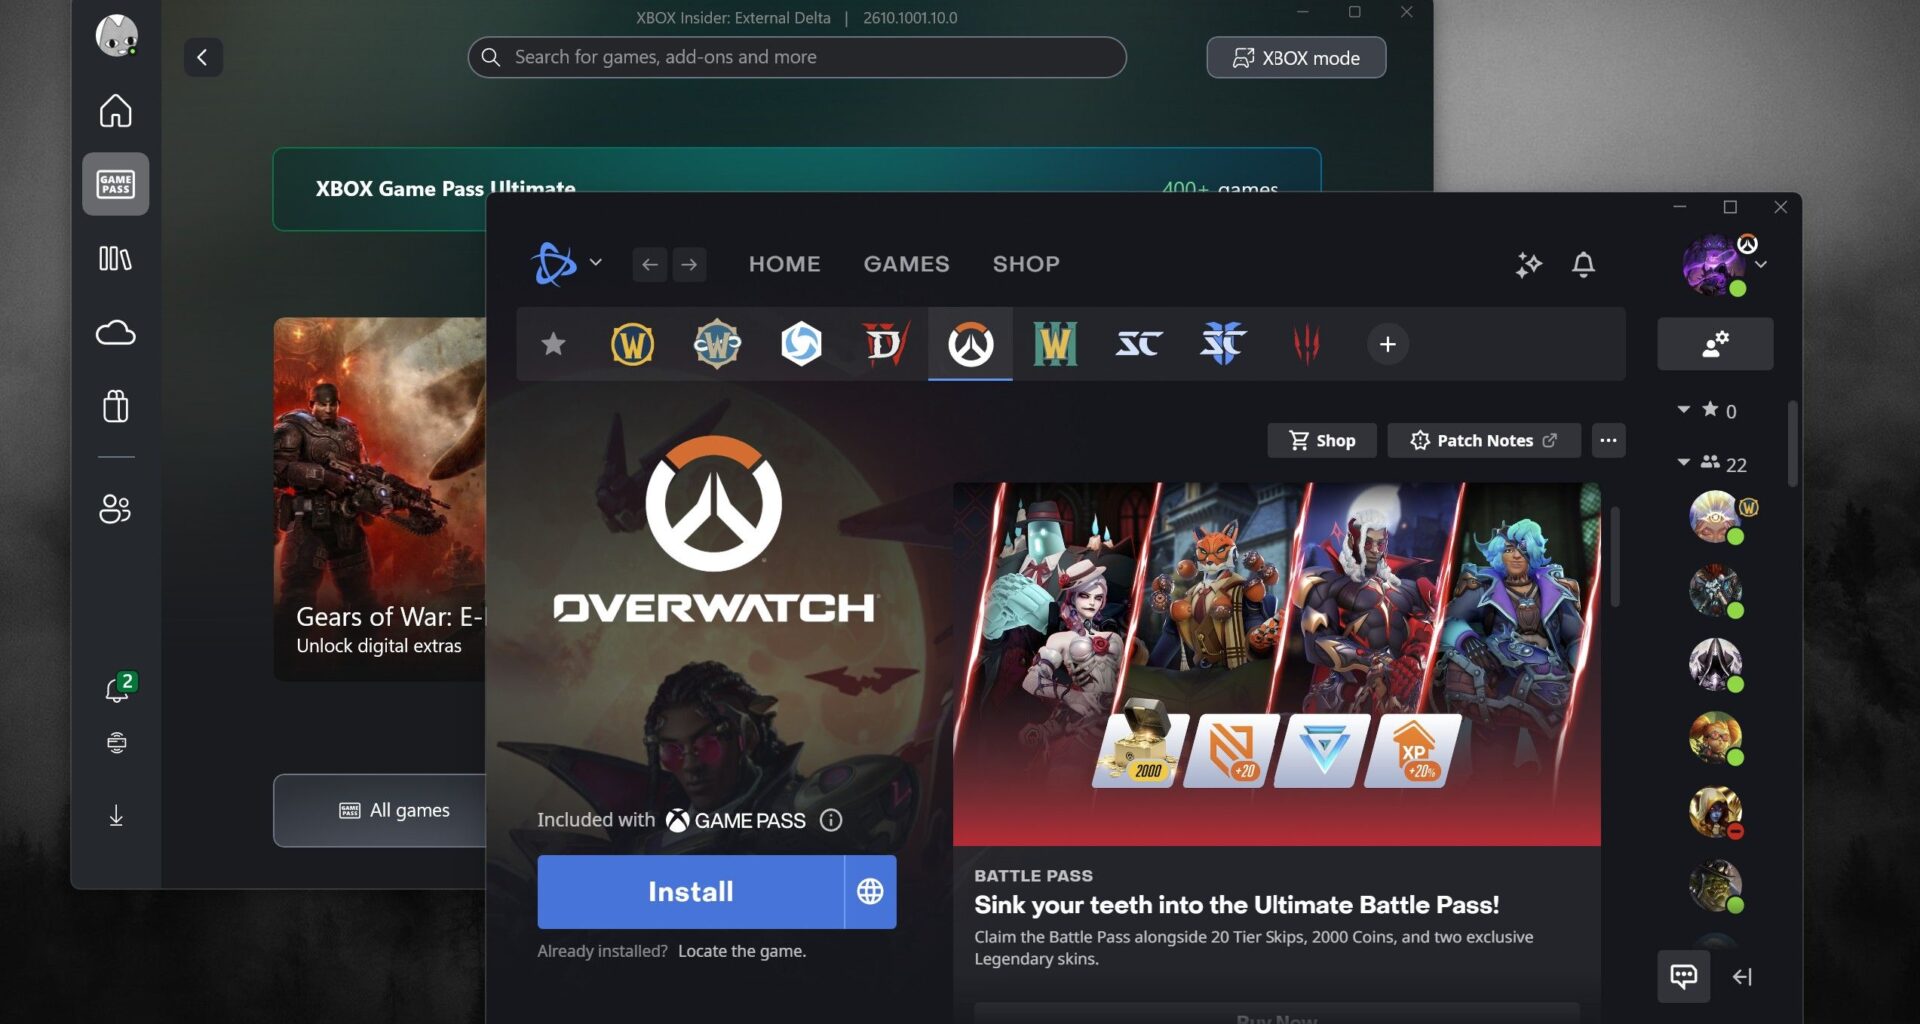Open Battle.net logo menu dropdown
1920x1024 pixels.
tap(566, 264)
